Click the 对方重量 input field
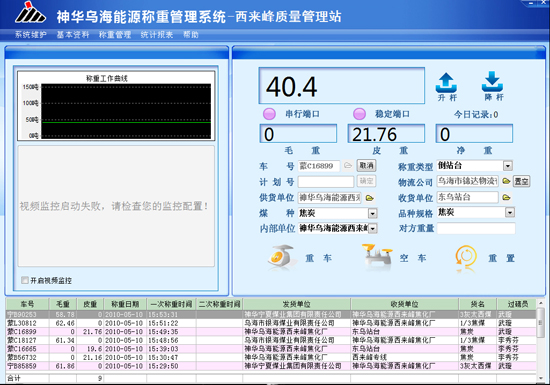Screen dimensions: 550x385 pyautogui.click(x=476, y=228)
